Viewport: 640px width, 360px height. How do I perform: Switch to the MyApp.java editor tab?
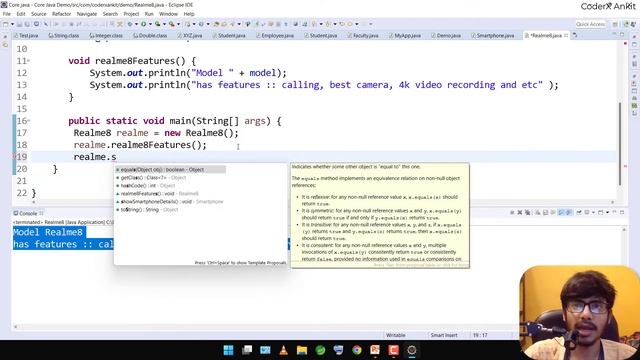pos(405,36)
